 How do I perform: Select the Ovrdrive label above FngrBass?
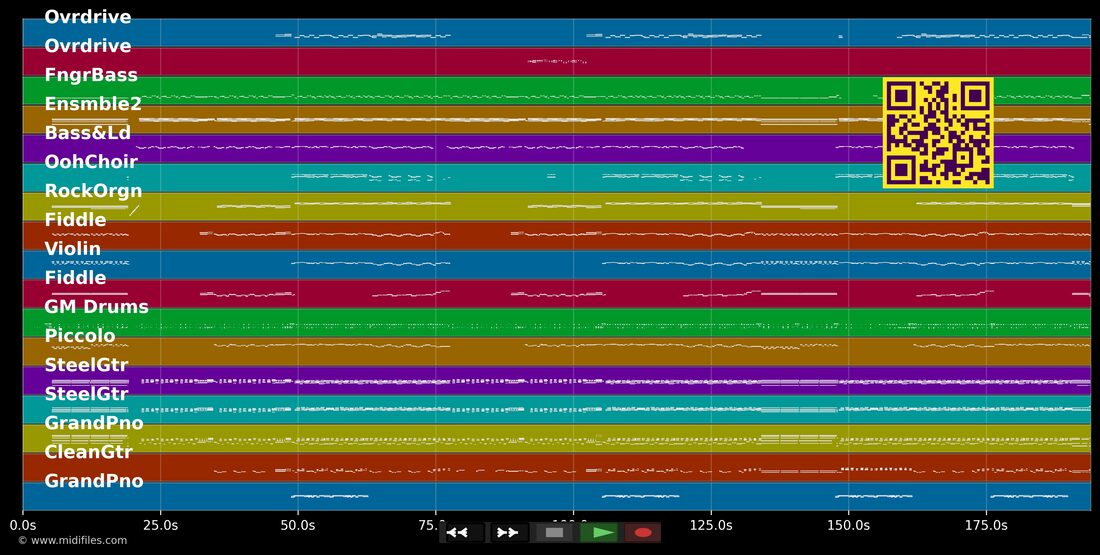tap(88, 46)
